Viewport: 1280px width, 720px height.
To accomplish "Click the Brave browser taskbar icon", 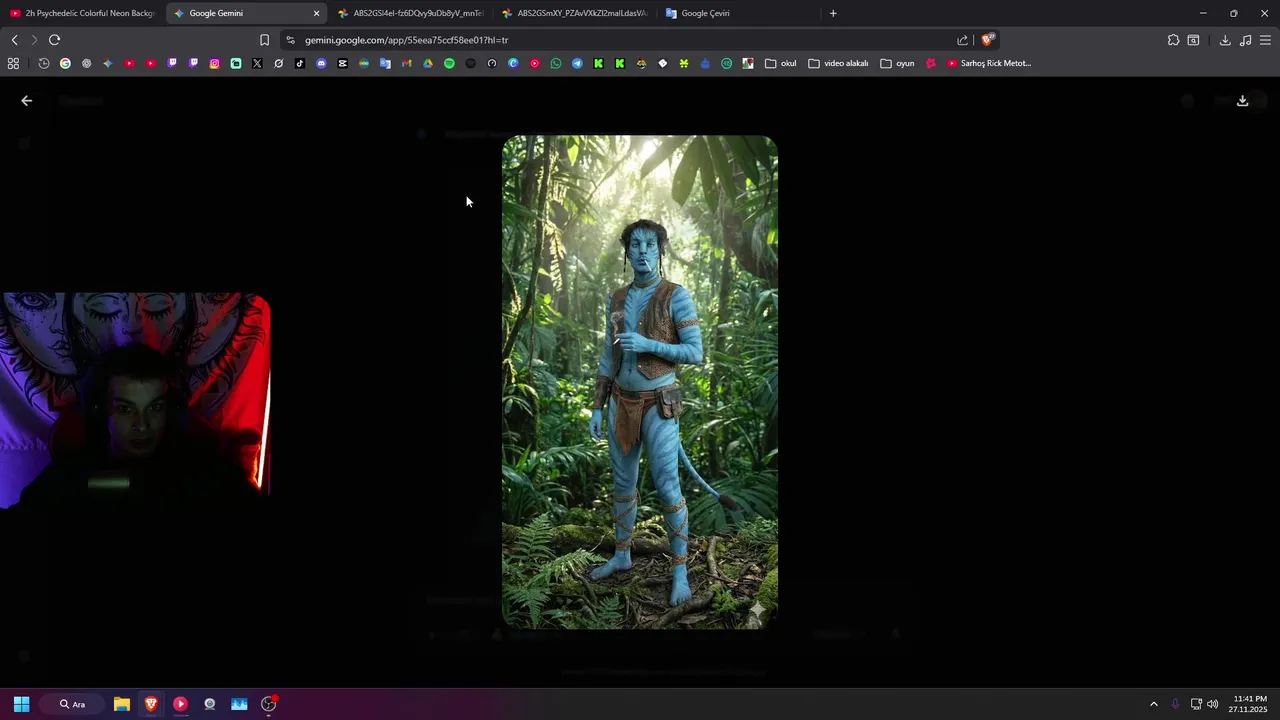I will click(151, 704).
